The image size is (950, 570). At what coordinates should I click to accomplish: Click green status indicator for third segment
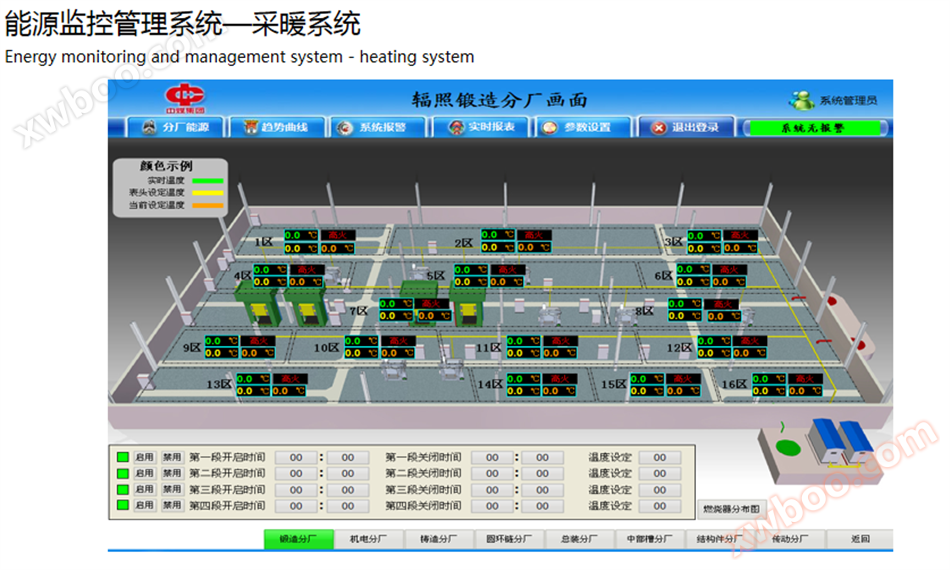[123, 489]
